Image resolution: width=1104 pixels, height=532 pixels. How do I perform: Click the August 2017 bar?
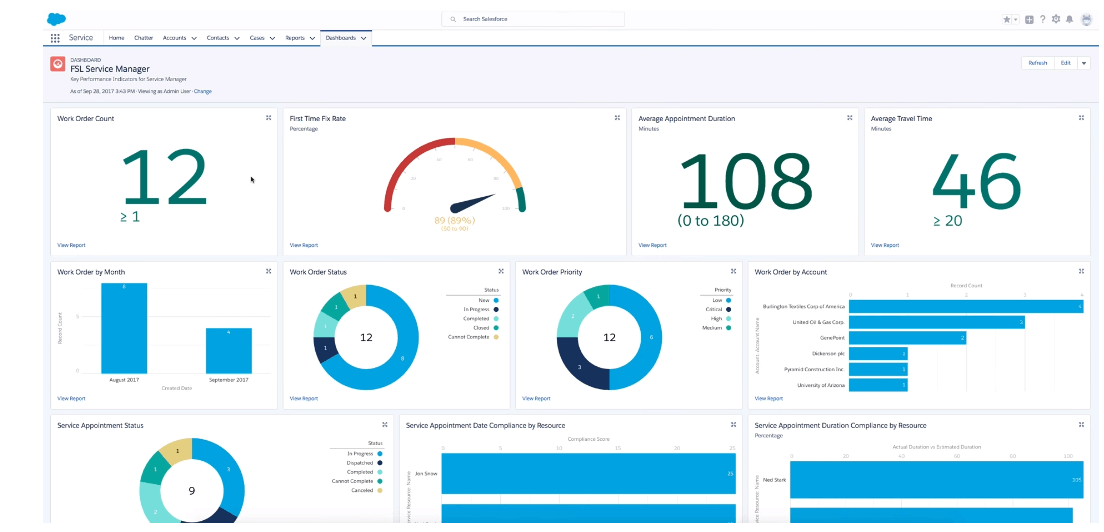(124, 328)
